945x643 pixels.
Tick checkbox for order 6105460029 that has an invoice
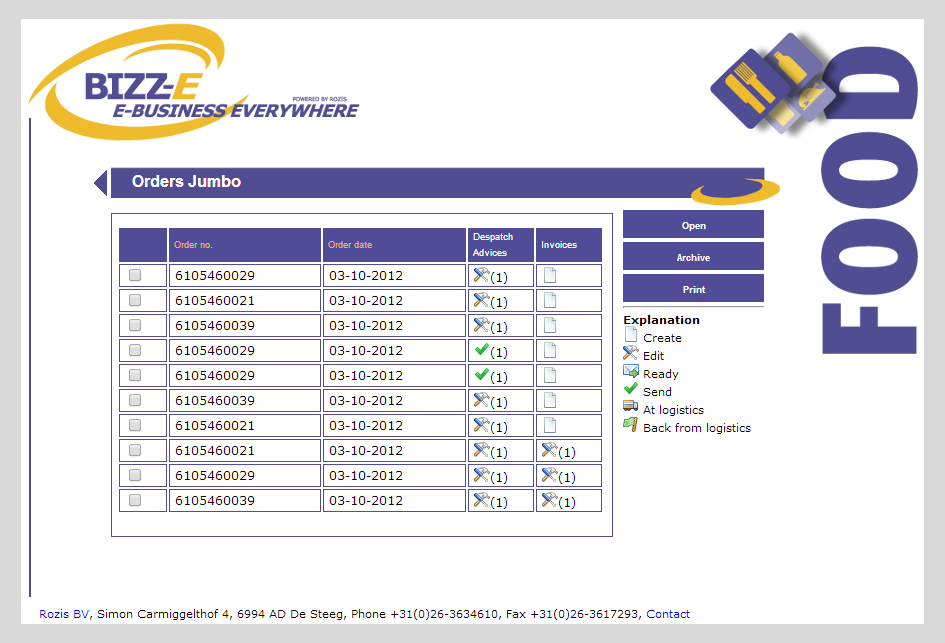coord(135,475)
